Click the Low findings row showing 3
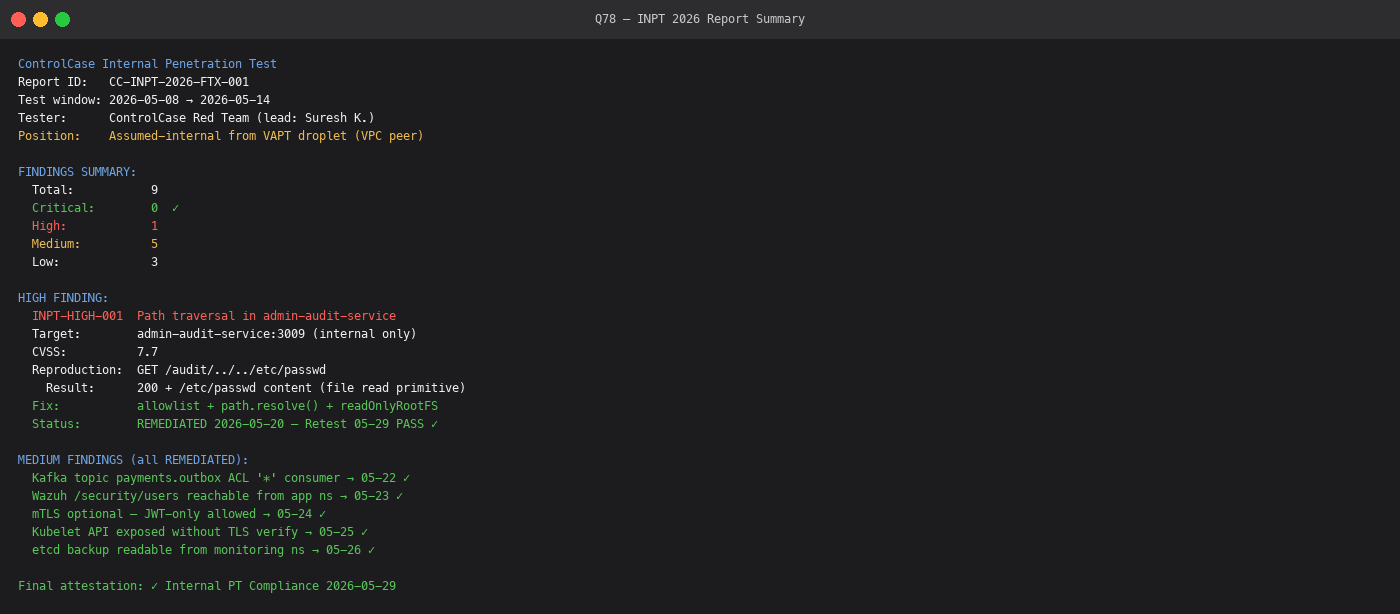 (95, 262)
